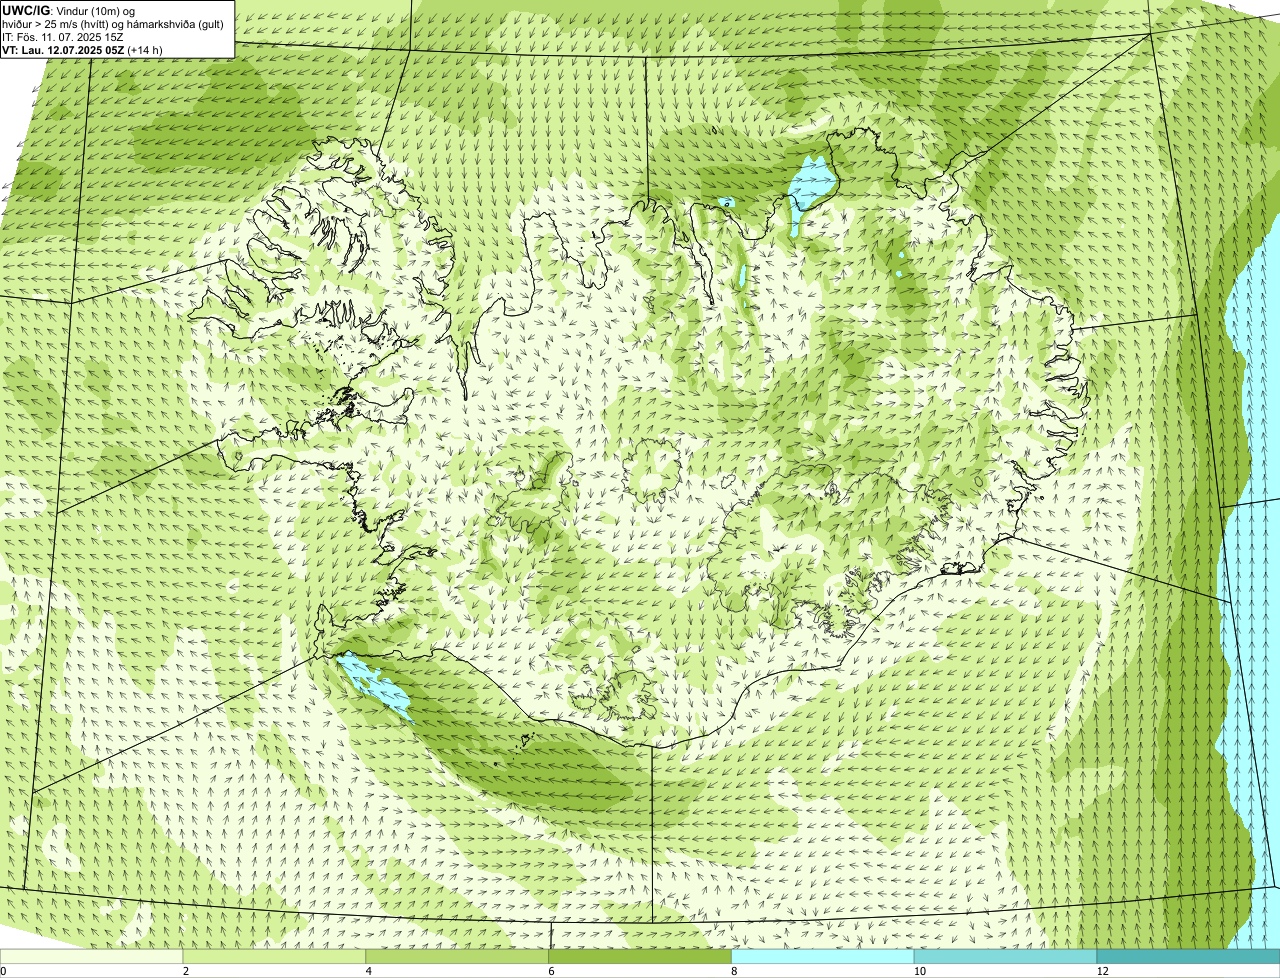Click the 8–10 light cyan legend segment
Viewport: 1280px width, 978px height.
(x=824, y=957)
